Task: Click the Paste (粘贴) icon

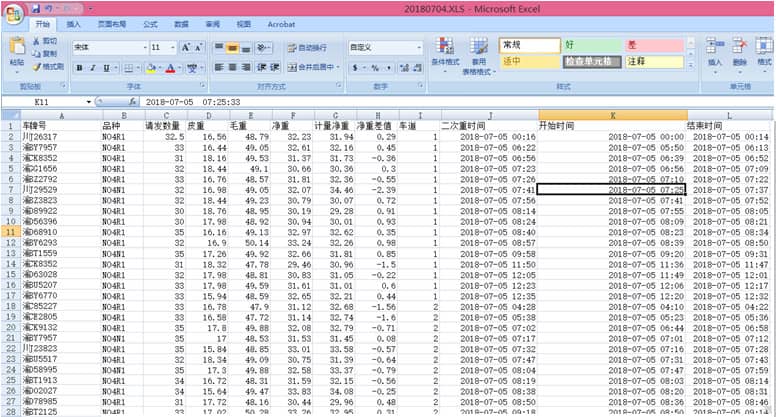Action: click(17, 50)
